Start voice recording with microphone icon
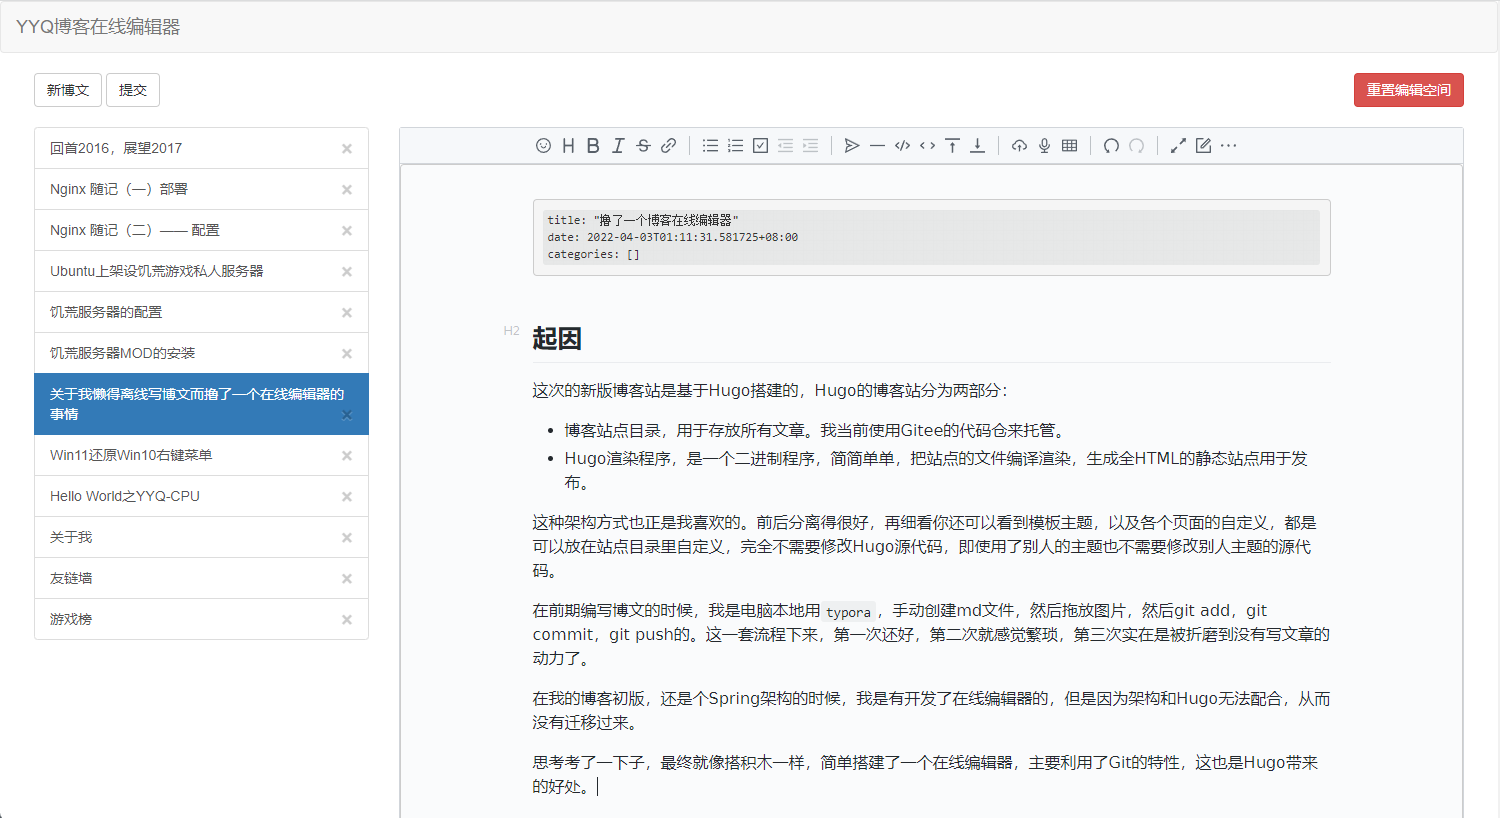 (1044, 146)
